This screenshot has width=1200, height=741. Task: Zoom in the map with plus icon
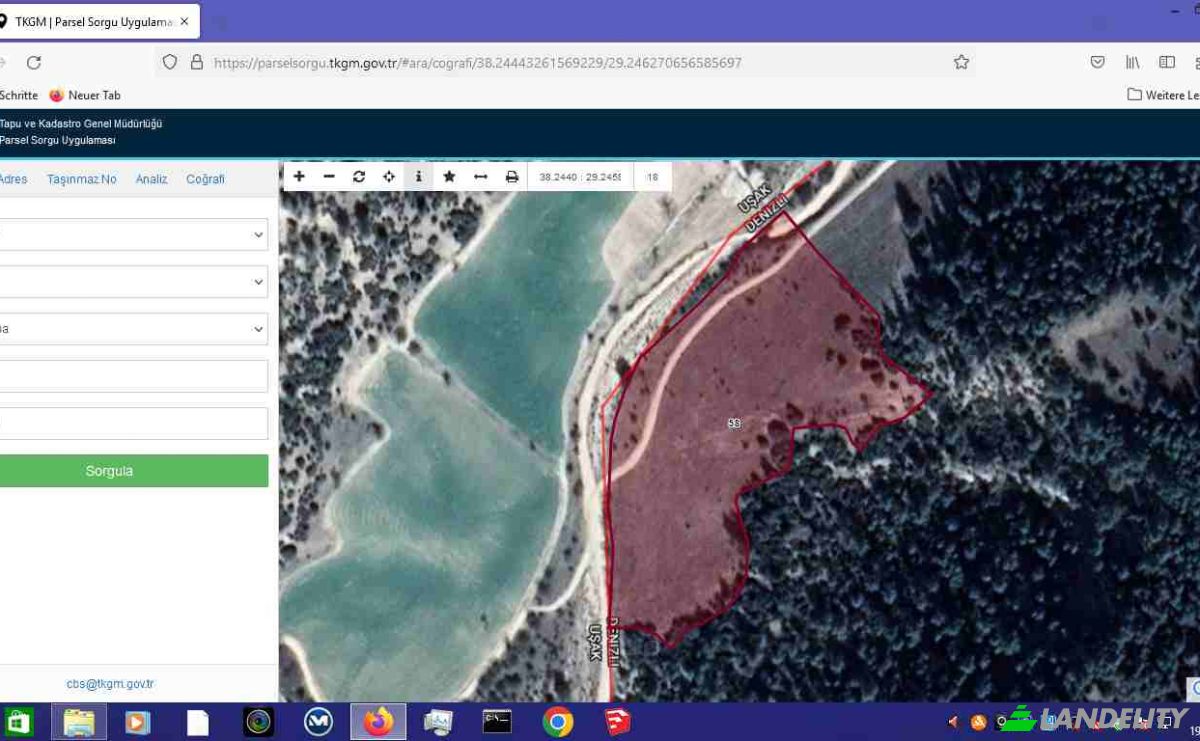(299, 176)
